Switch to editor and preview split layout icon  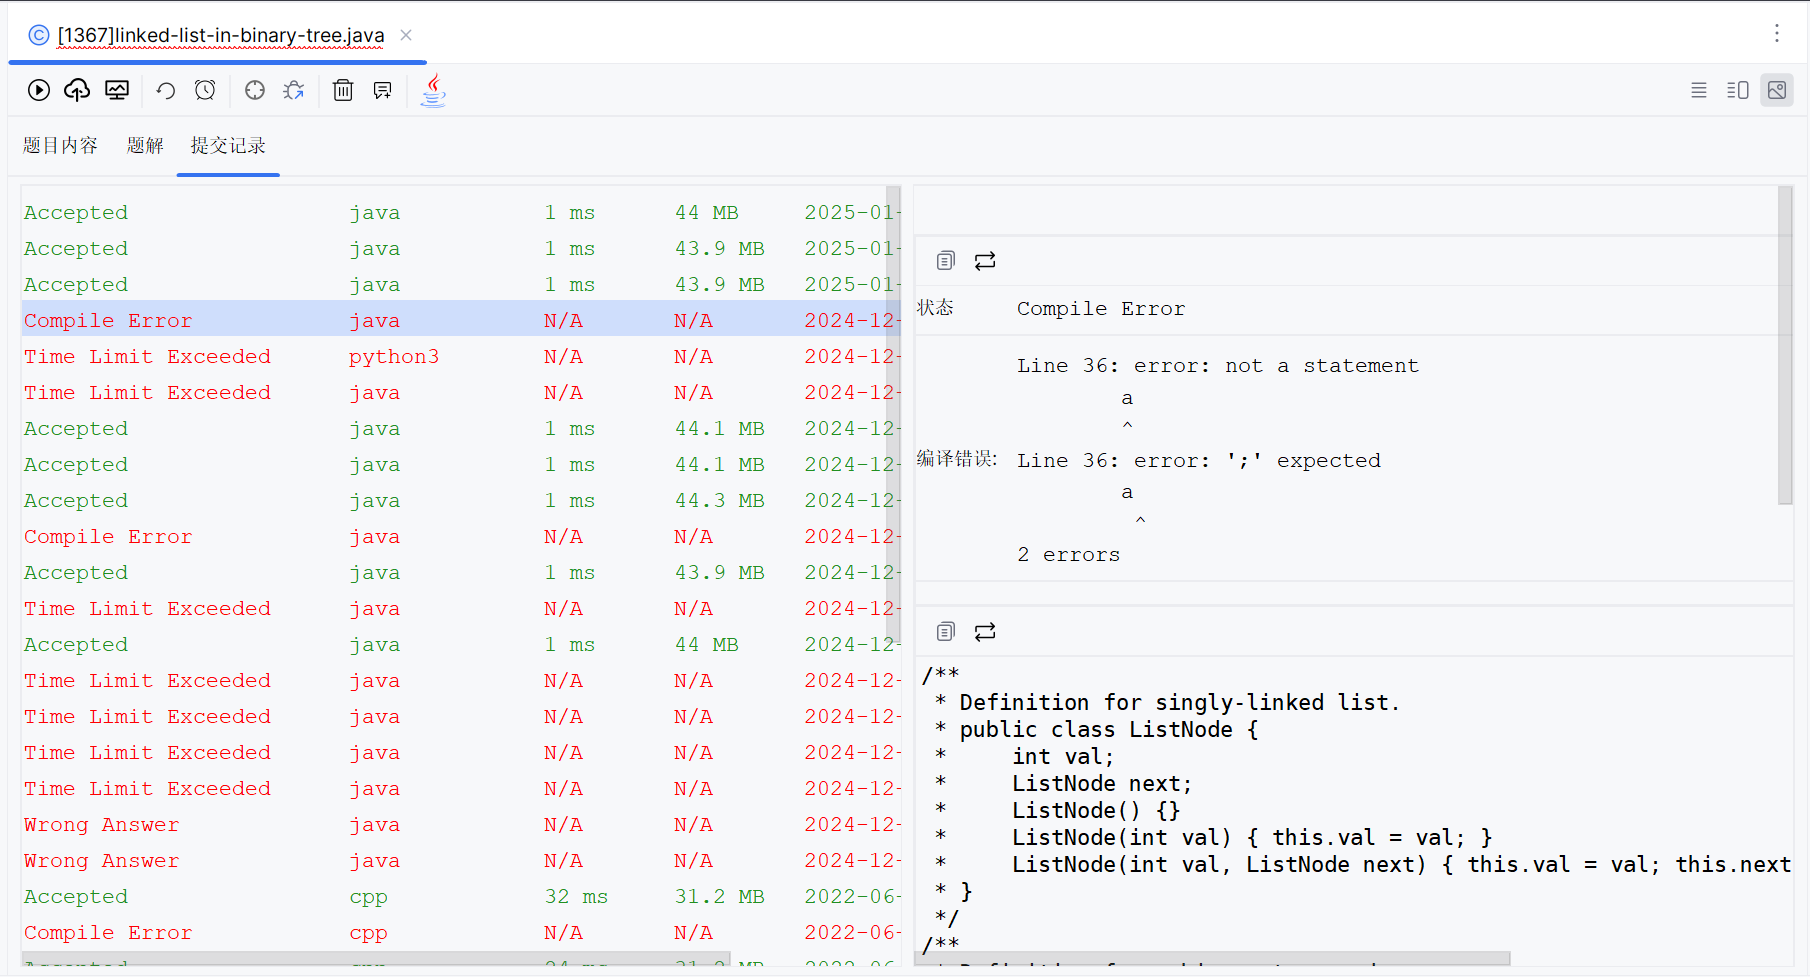tap(1738, 90)
